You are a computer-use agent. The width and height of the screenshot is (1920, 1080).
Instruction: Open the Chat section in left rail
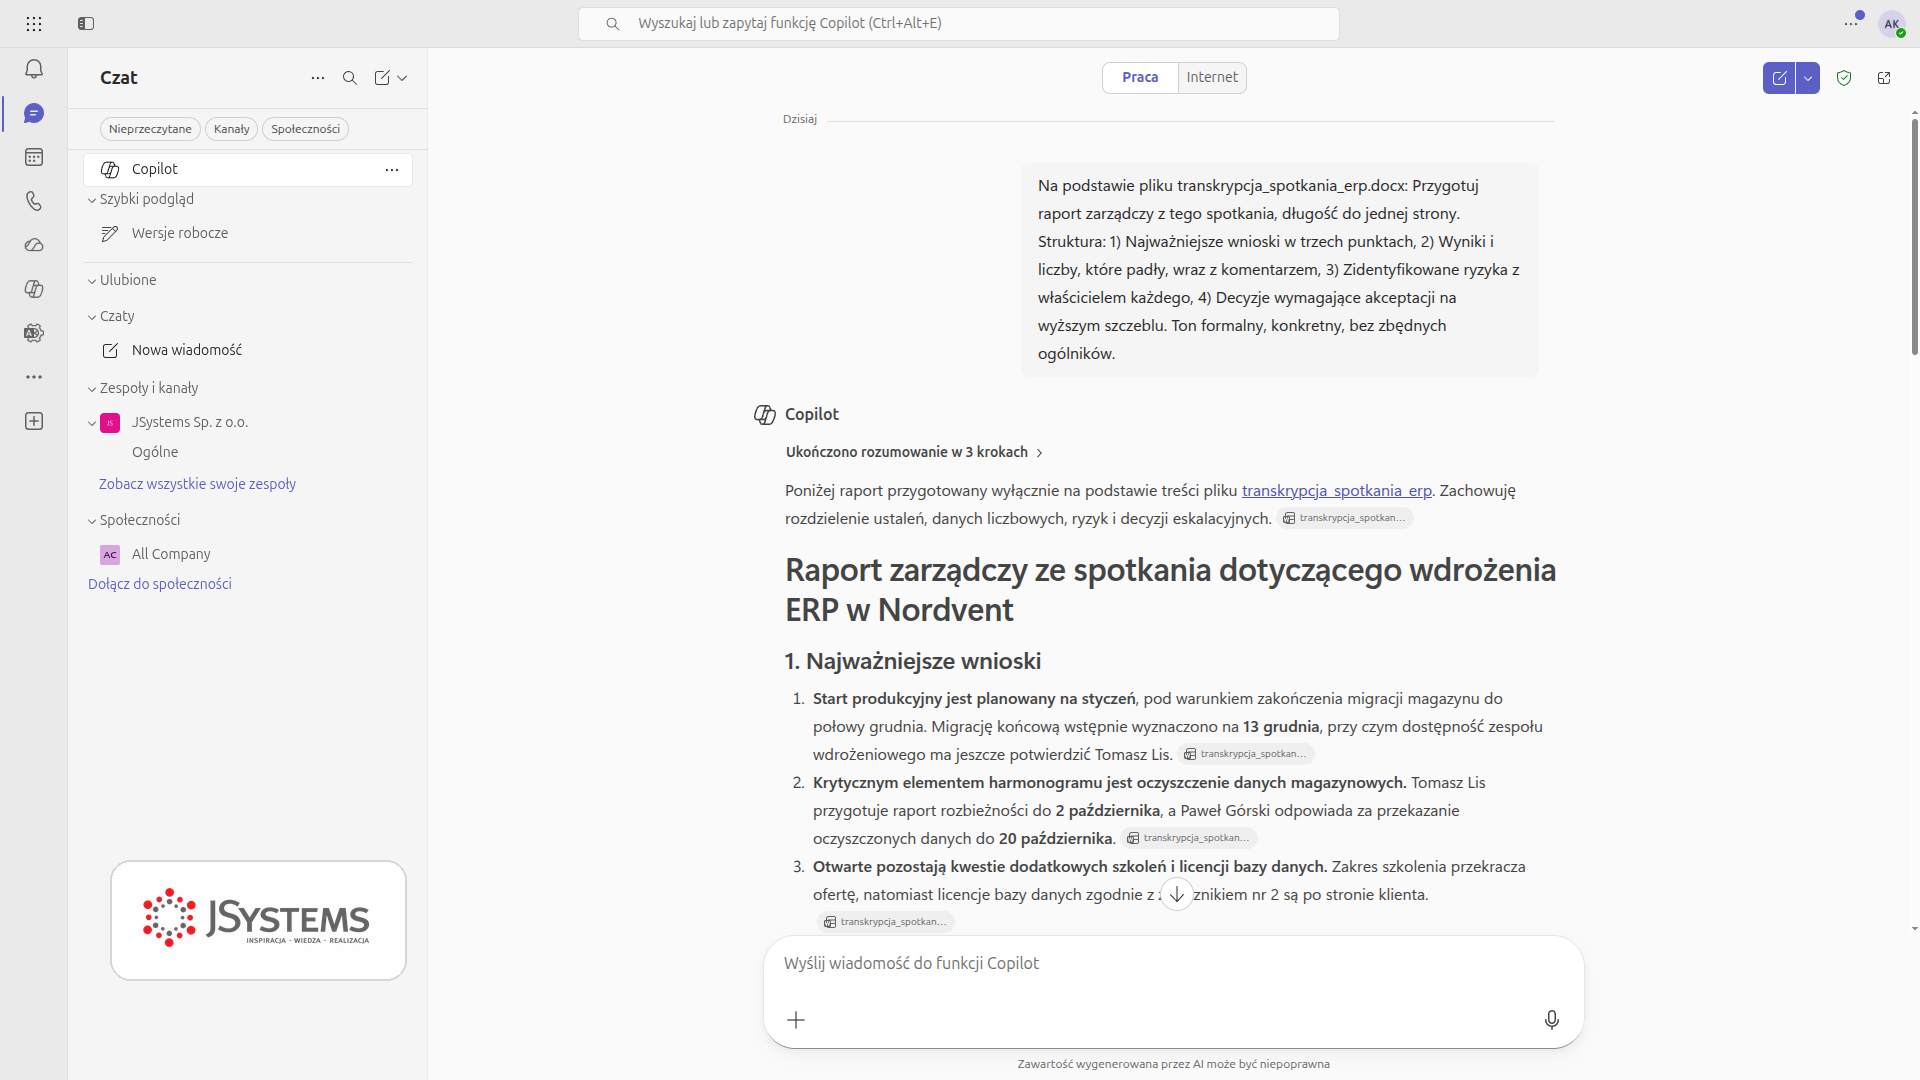pyautogui.click(x=34, y=113)
